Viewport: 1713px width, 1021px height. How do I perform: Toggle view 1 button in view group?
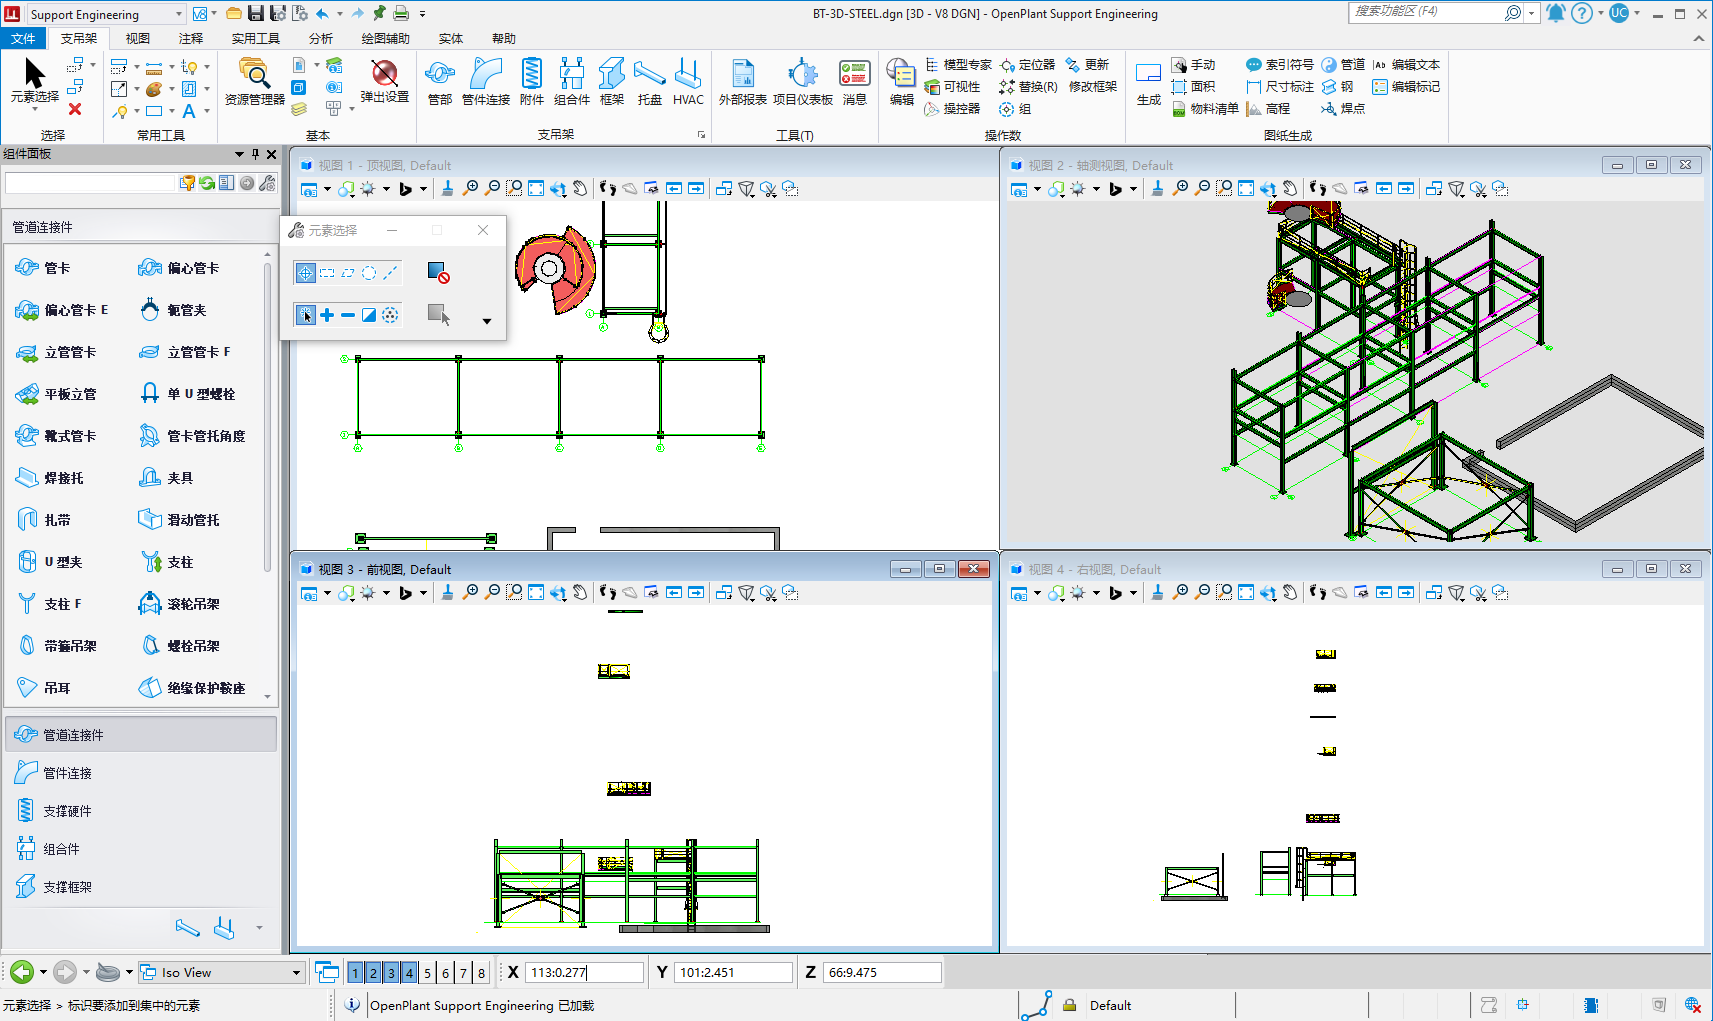point(355,972)
